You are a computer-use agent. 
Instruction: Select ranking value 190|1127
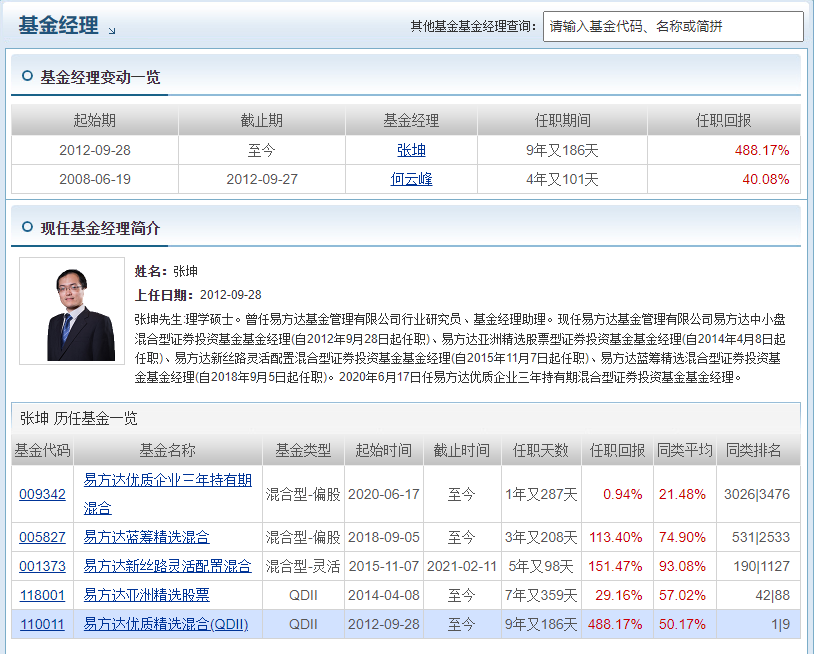[761, 566]
